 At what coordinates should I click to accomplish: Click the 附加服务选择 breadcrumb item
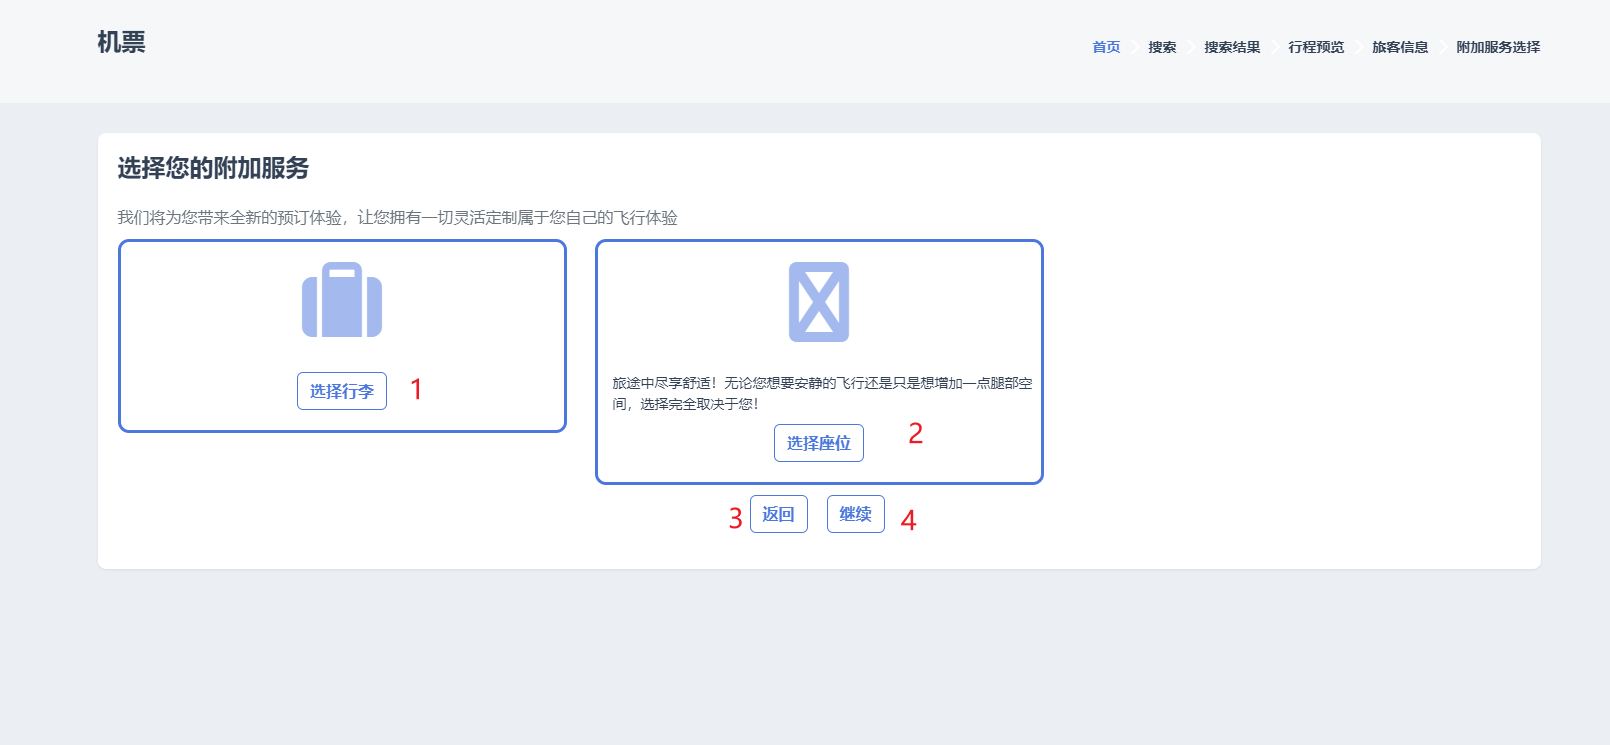[1498, 47]
